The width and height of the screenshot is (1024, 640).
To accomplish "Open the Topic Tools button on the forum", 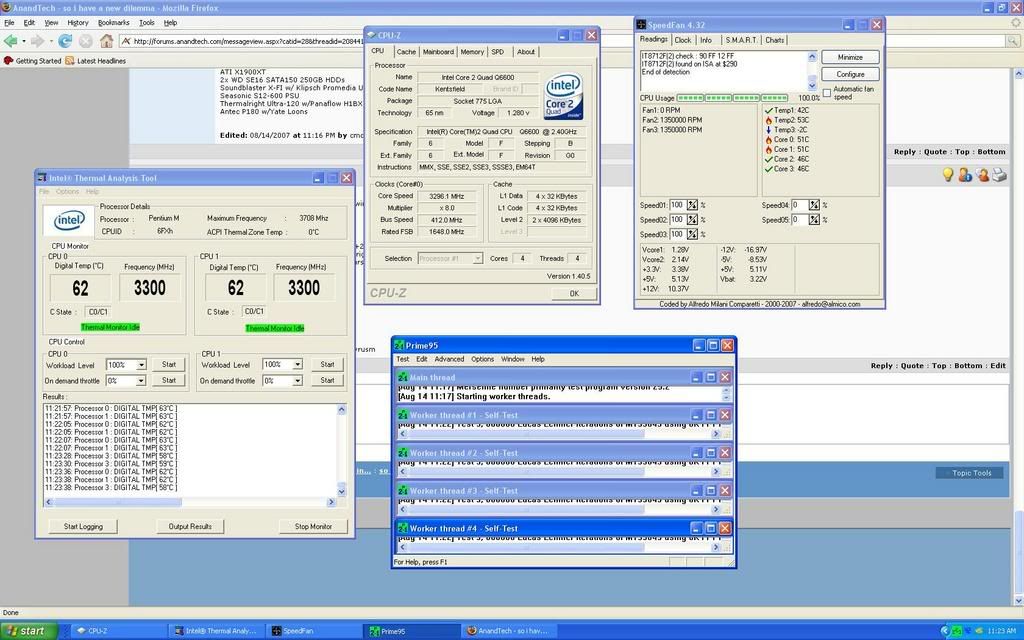I will [969, 473].
